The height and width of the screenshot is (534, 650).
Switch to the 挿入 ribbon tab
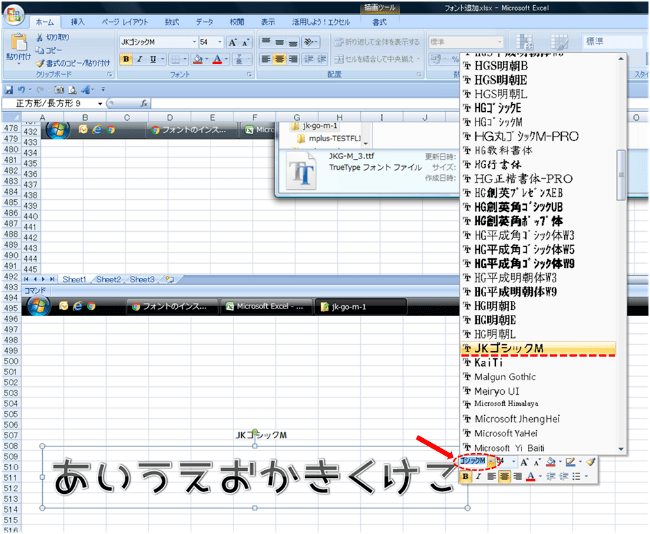[78, 22]
